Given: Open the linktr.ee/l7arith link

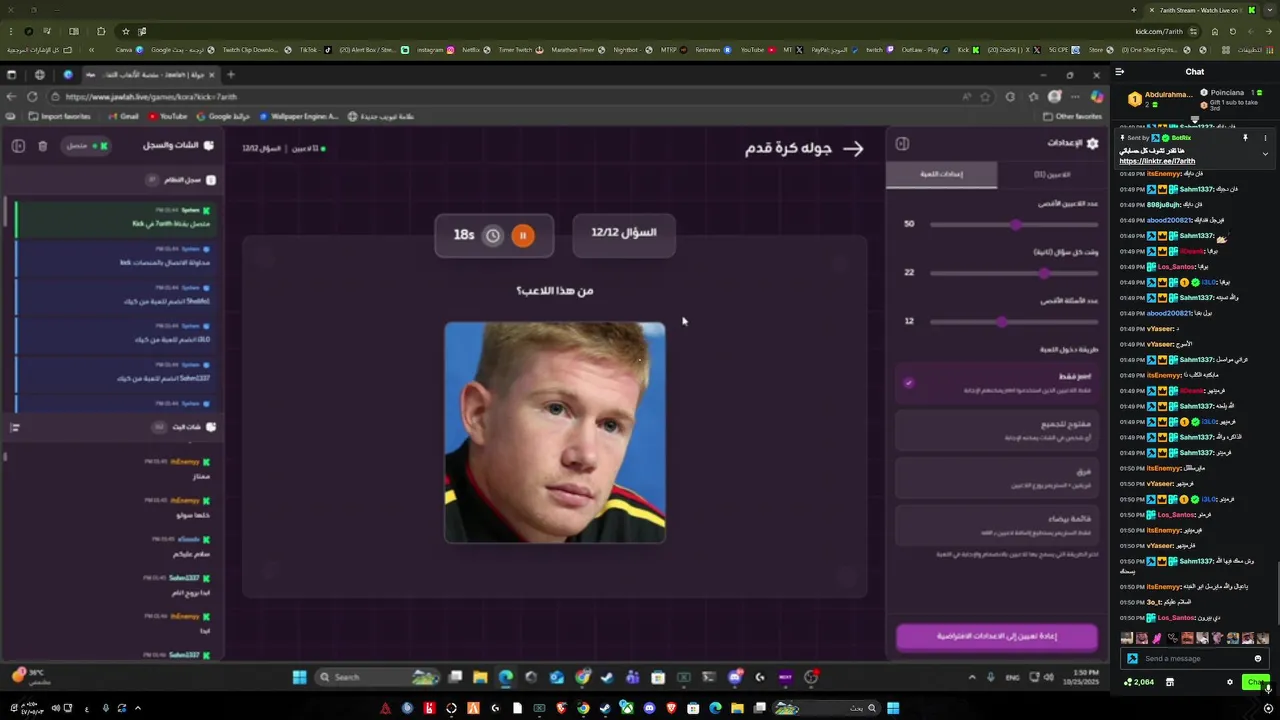Looking at the screenshot, I should pyautogui.click(x=1157, y=161).
